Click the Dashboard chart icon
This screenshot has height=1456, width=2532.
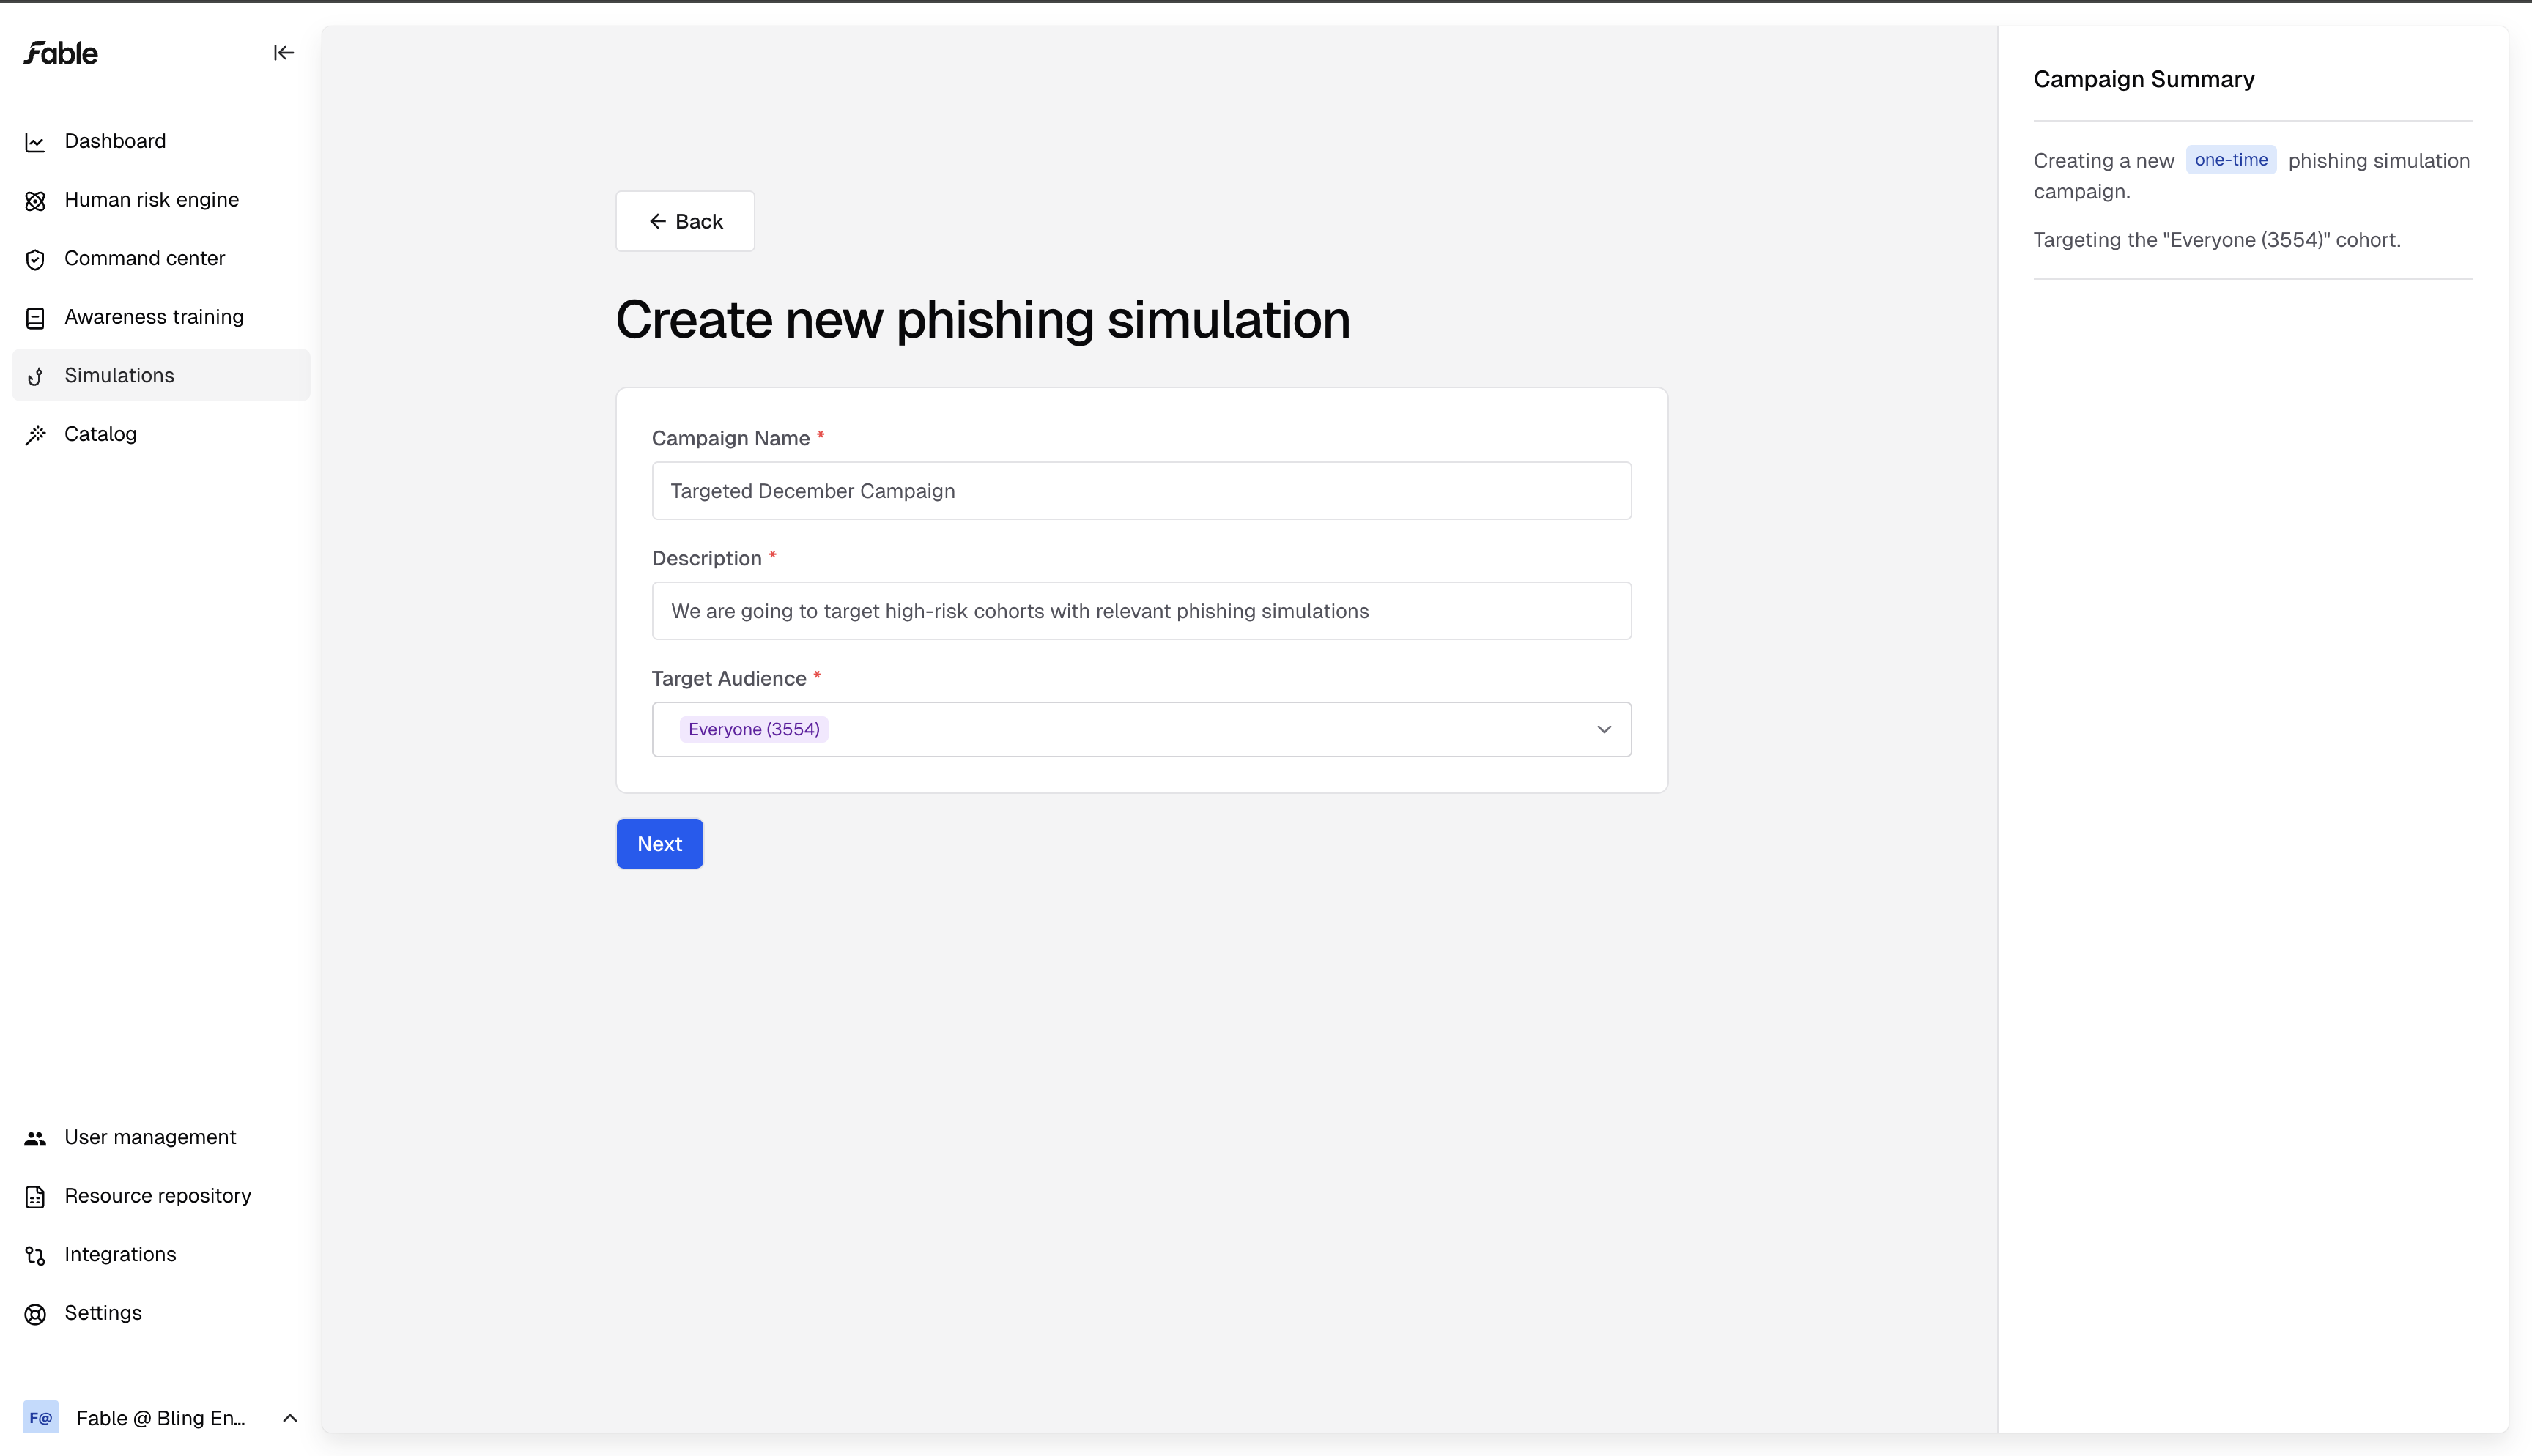(35, 142)
